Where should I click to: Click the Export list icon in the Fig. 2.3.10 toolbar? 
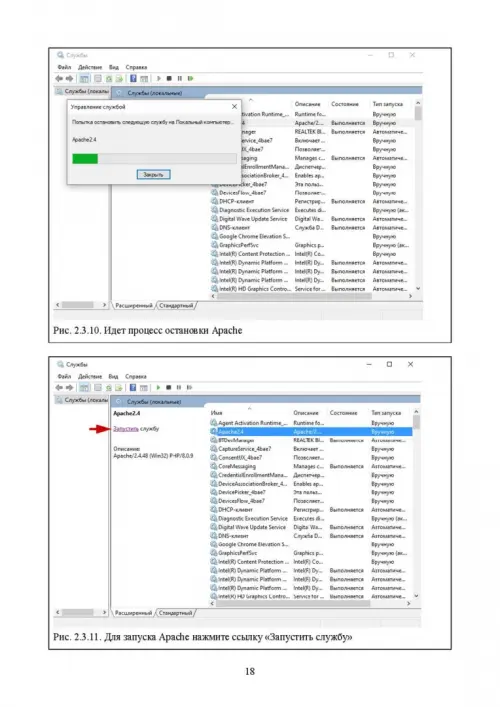click(119, 78)
